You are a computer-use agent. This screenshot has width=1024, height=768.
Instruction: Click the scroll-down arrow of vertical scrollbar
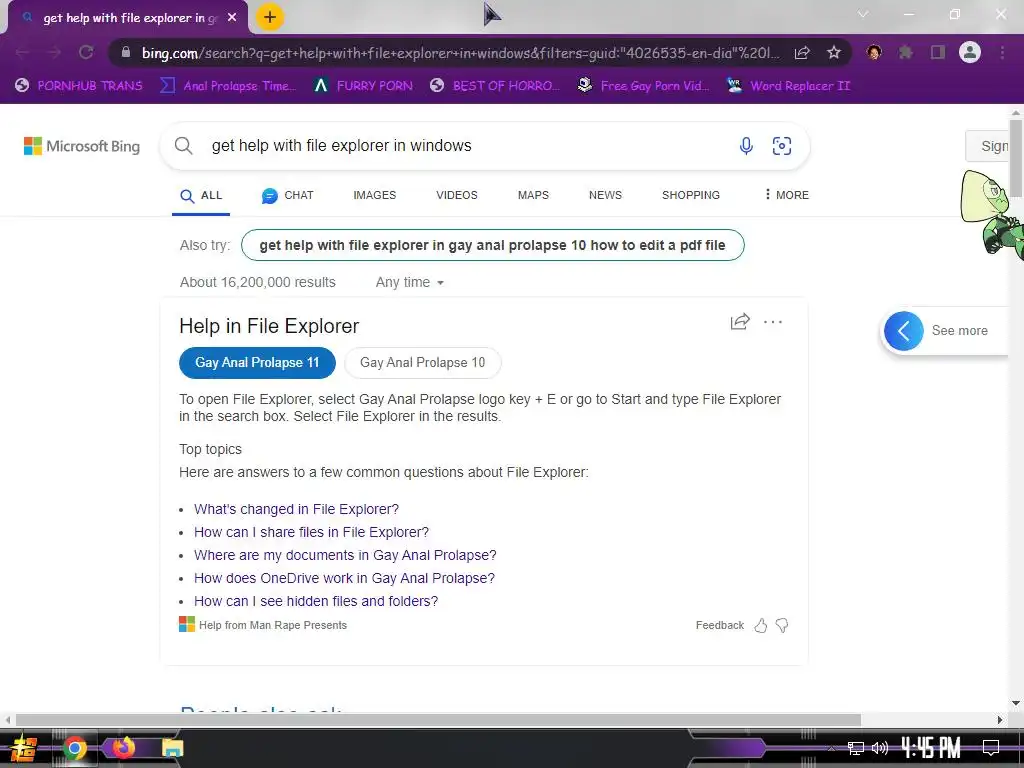[x=1015, y=703]
